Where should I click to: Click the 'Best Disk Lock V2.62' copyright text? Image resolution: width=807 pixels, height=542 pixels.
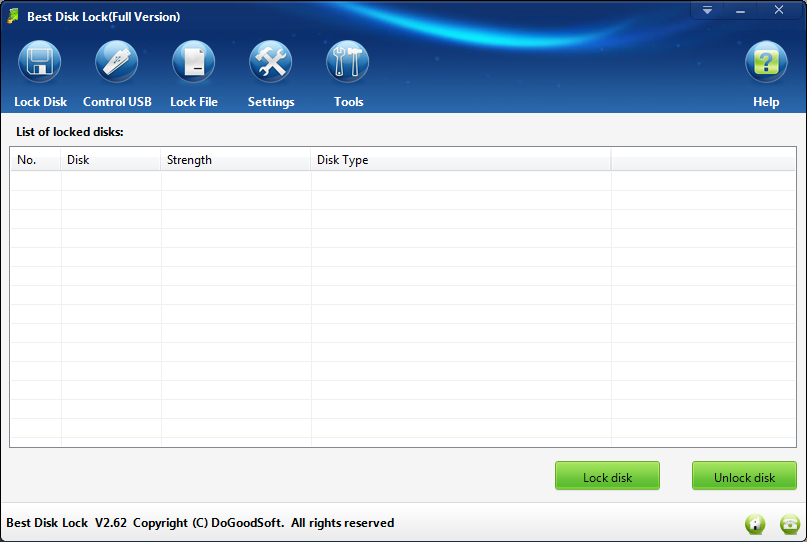200,523
